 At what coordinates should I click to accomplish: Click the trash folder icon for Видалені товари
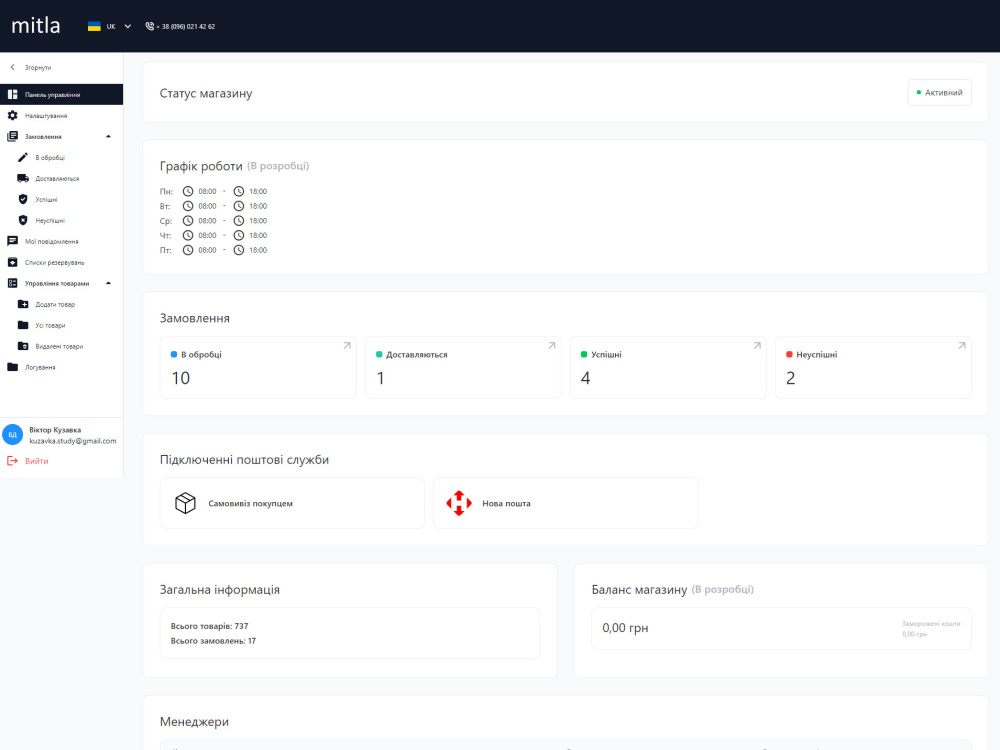(23, 346)
